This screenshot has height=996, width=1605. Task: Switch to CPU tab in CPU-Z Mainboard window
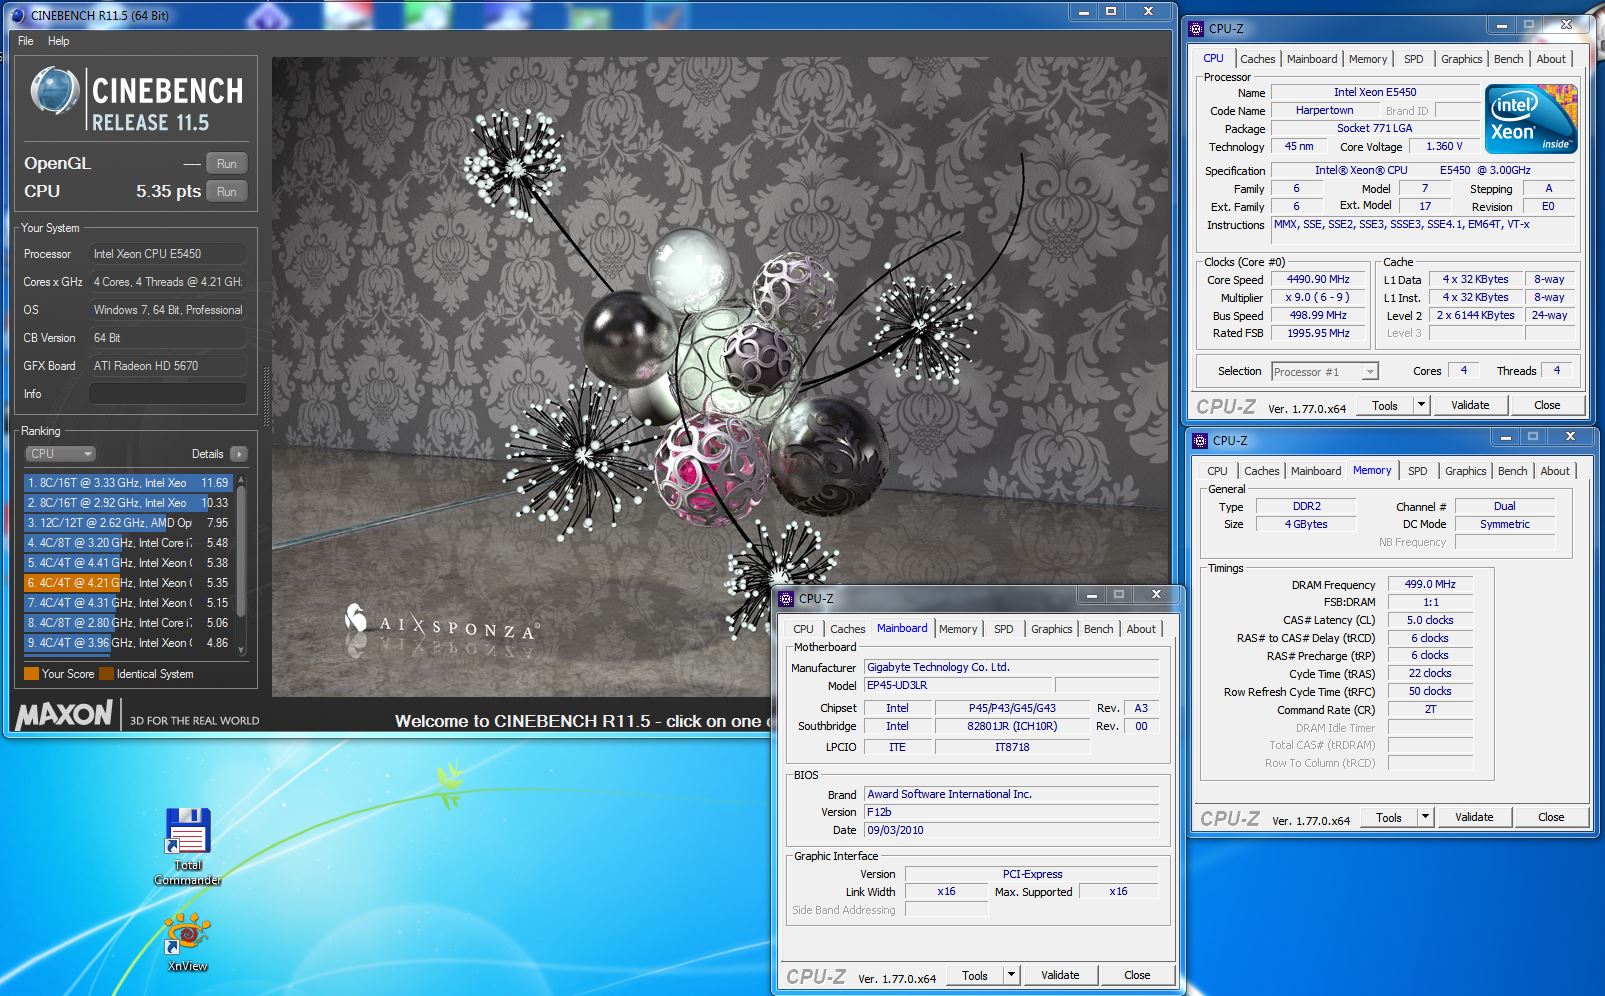pyautogui.click(x=803, y=629)
